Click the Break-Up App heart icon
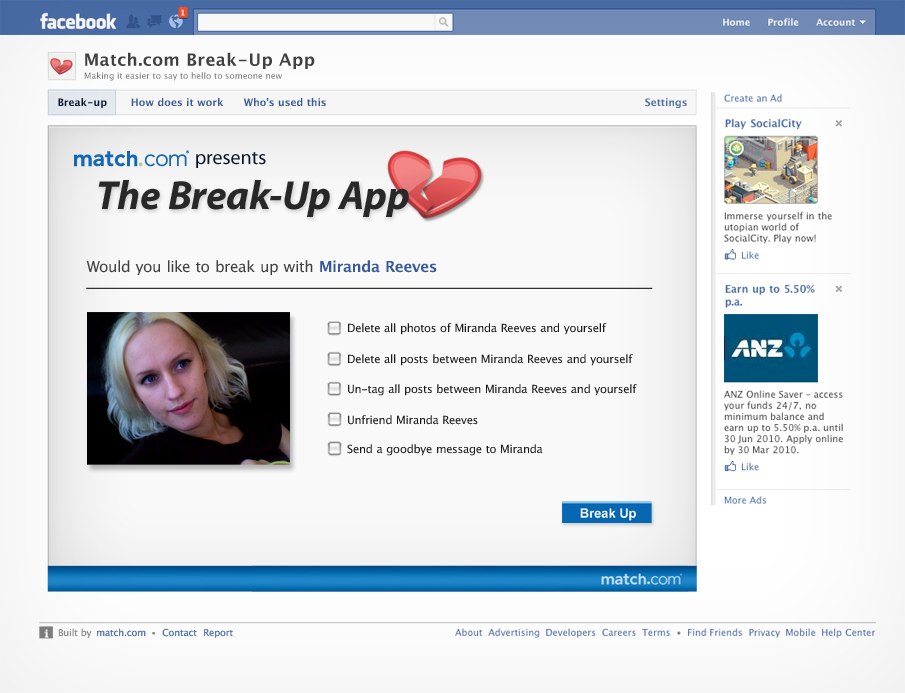 [62, 65]
